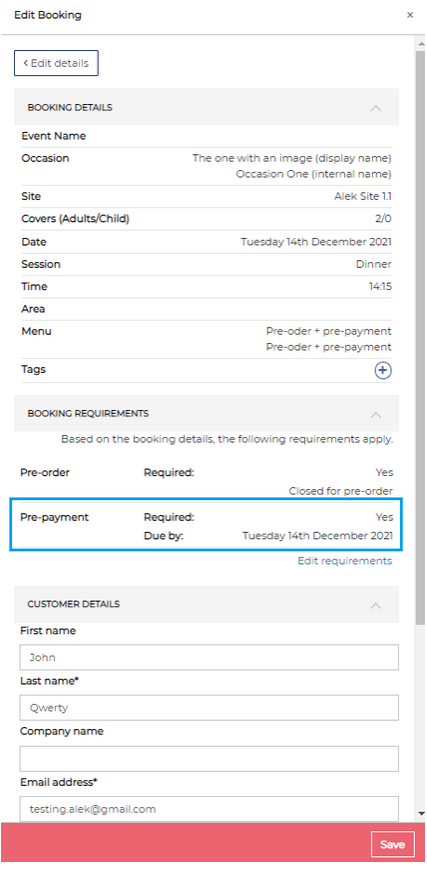
Task: Go back via Edit details button
Action: point(56,63)
